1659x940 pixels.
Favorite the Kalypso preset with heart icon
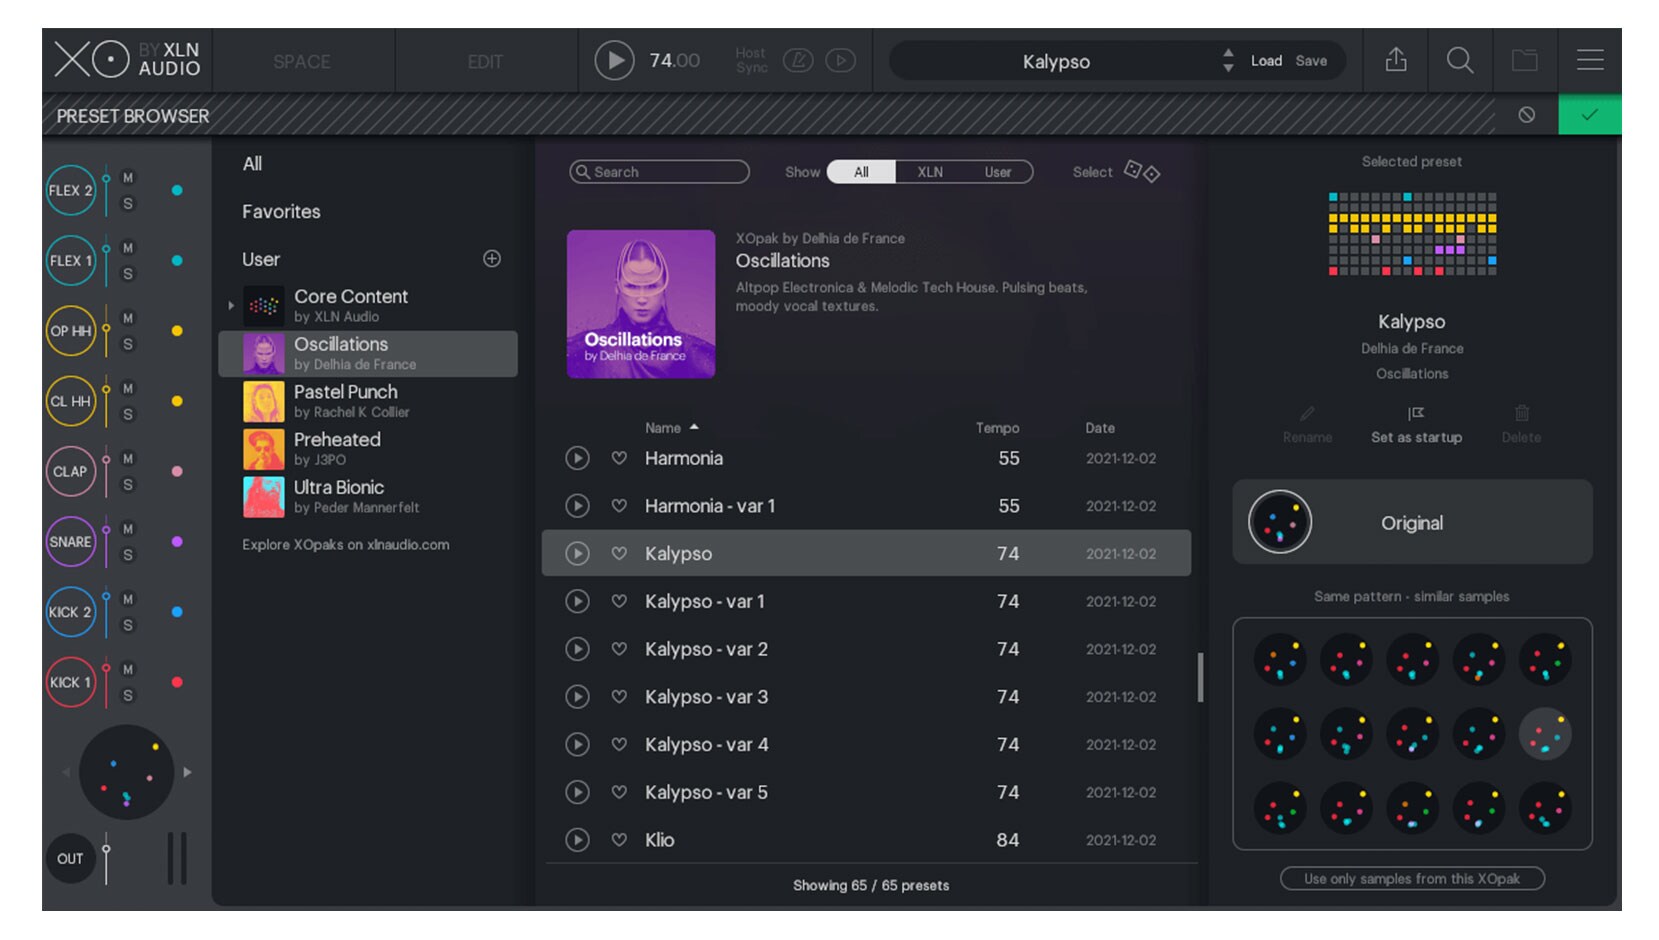(619, 553)
